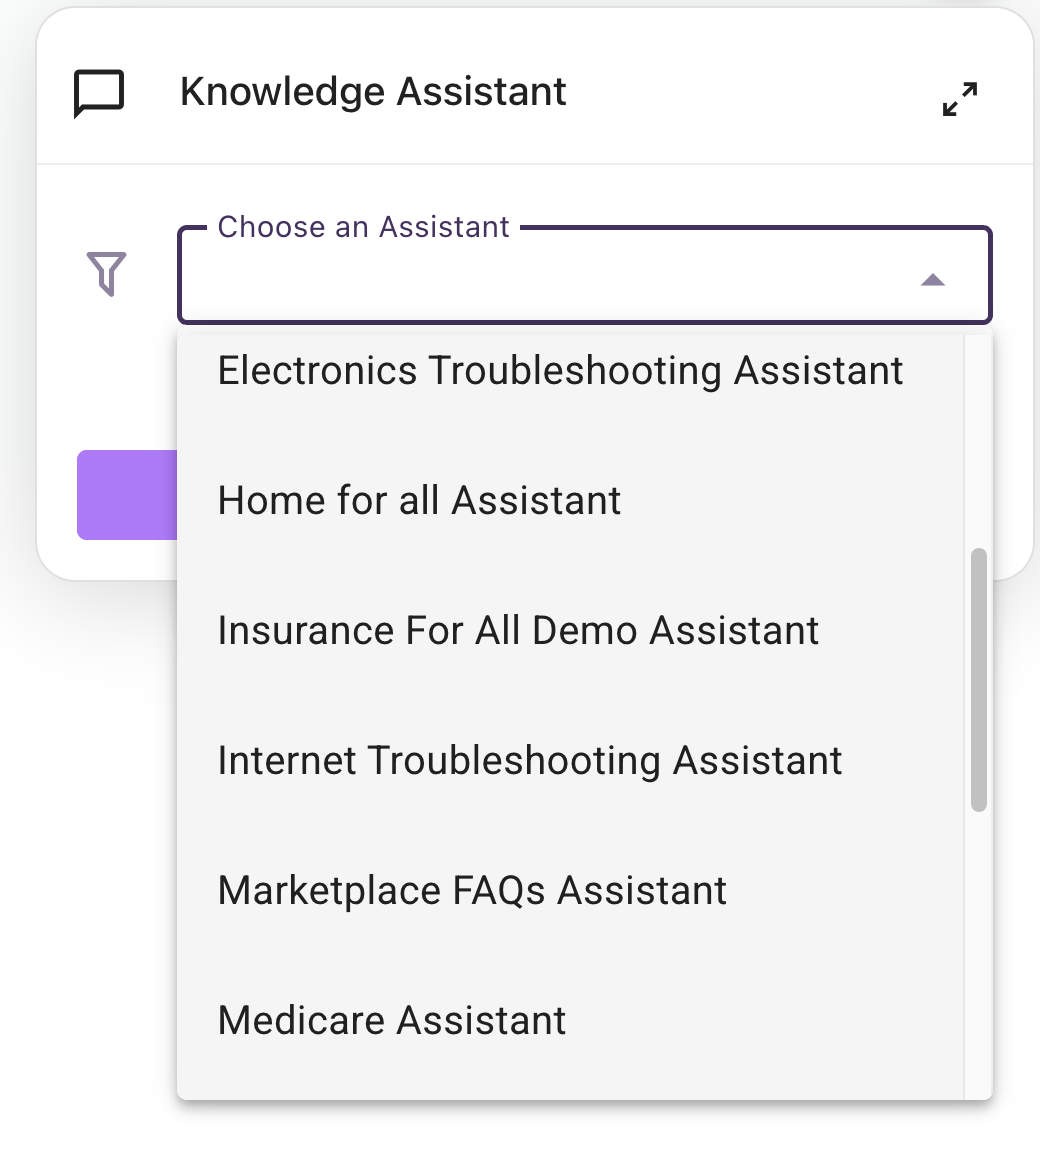
Task: Collapse the assistant list with the arrow
Action: tap(933, 281)
